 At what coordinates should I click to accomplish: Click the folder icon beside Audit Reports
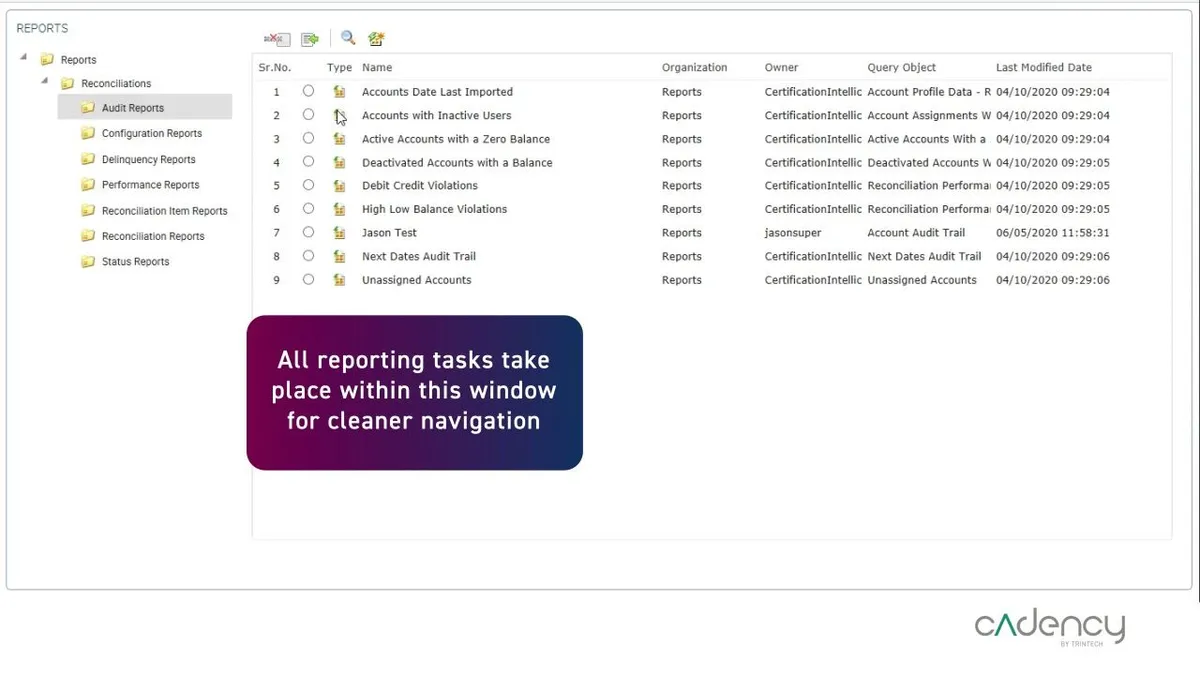coord(88,108)
